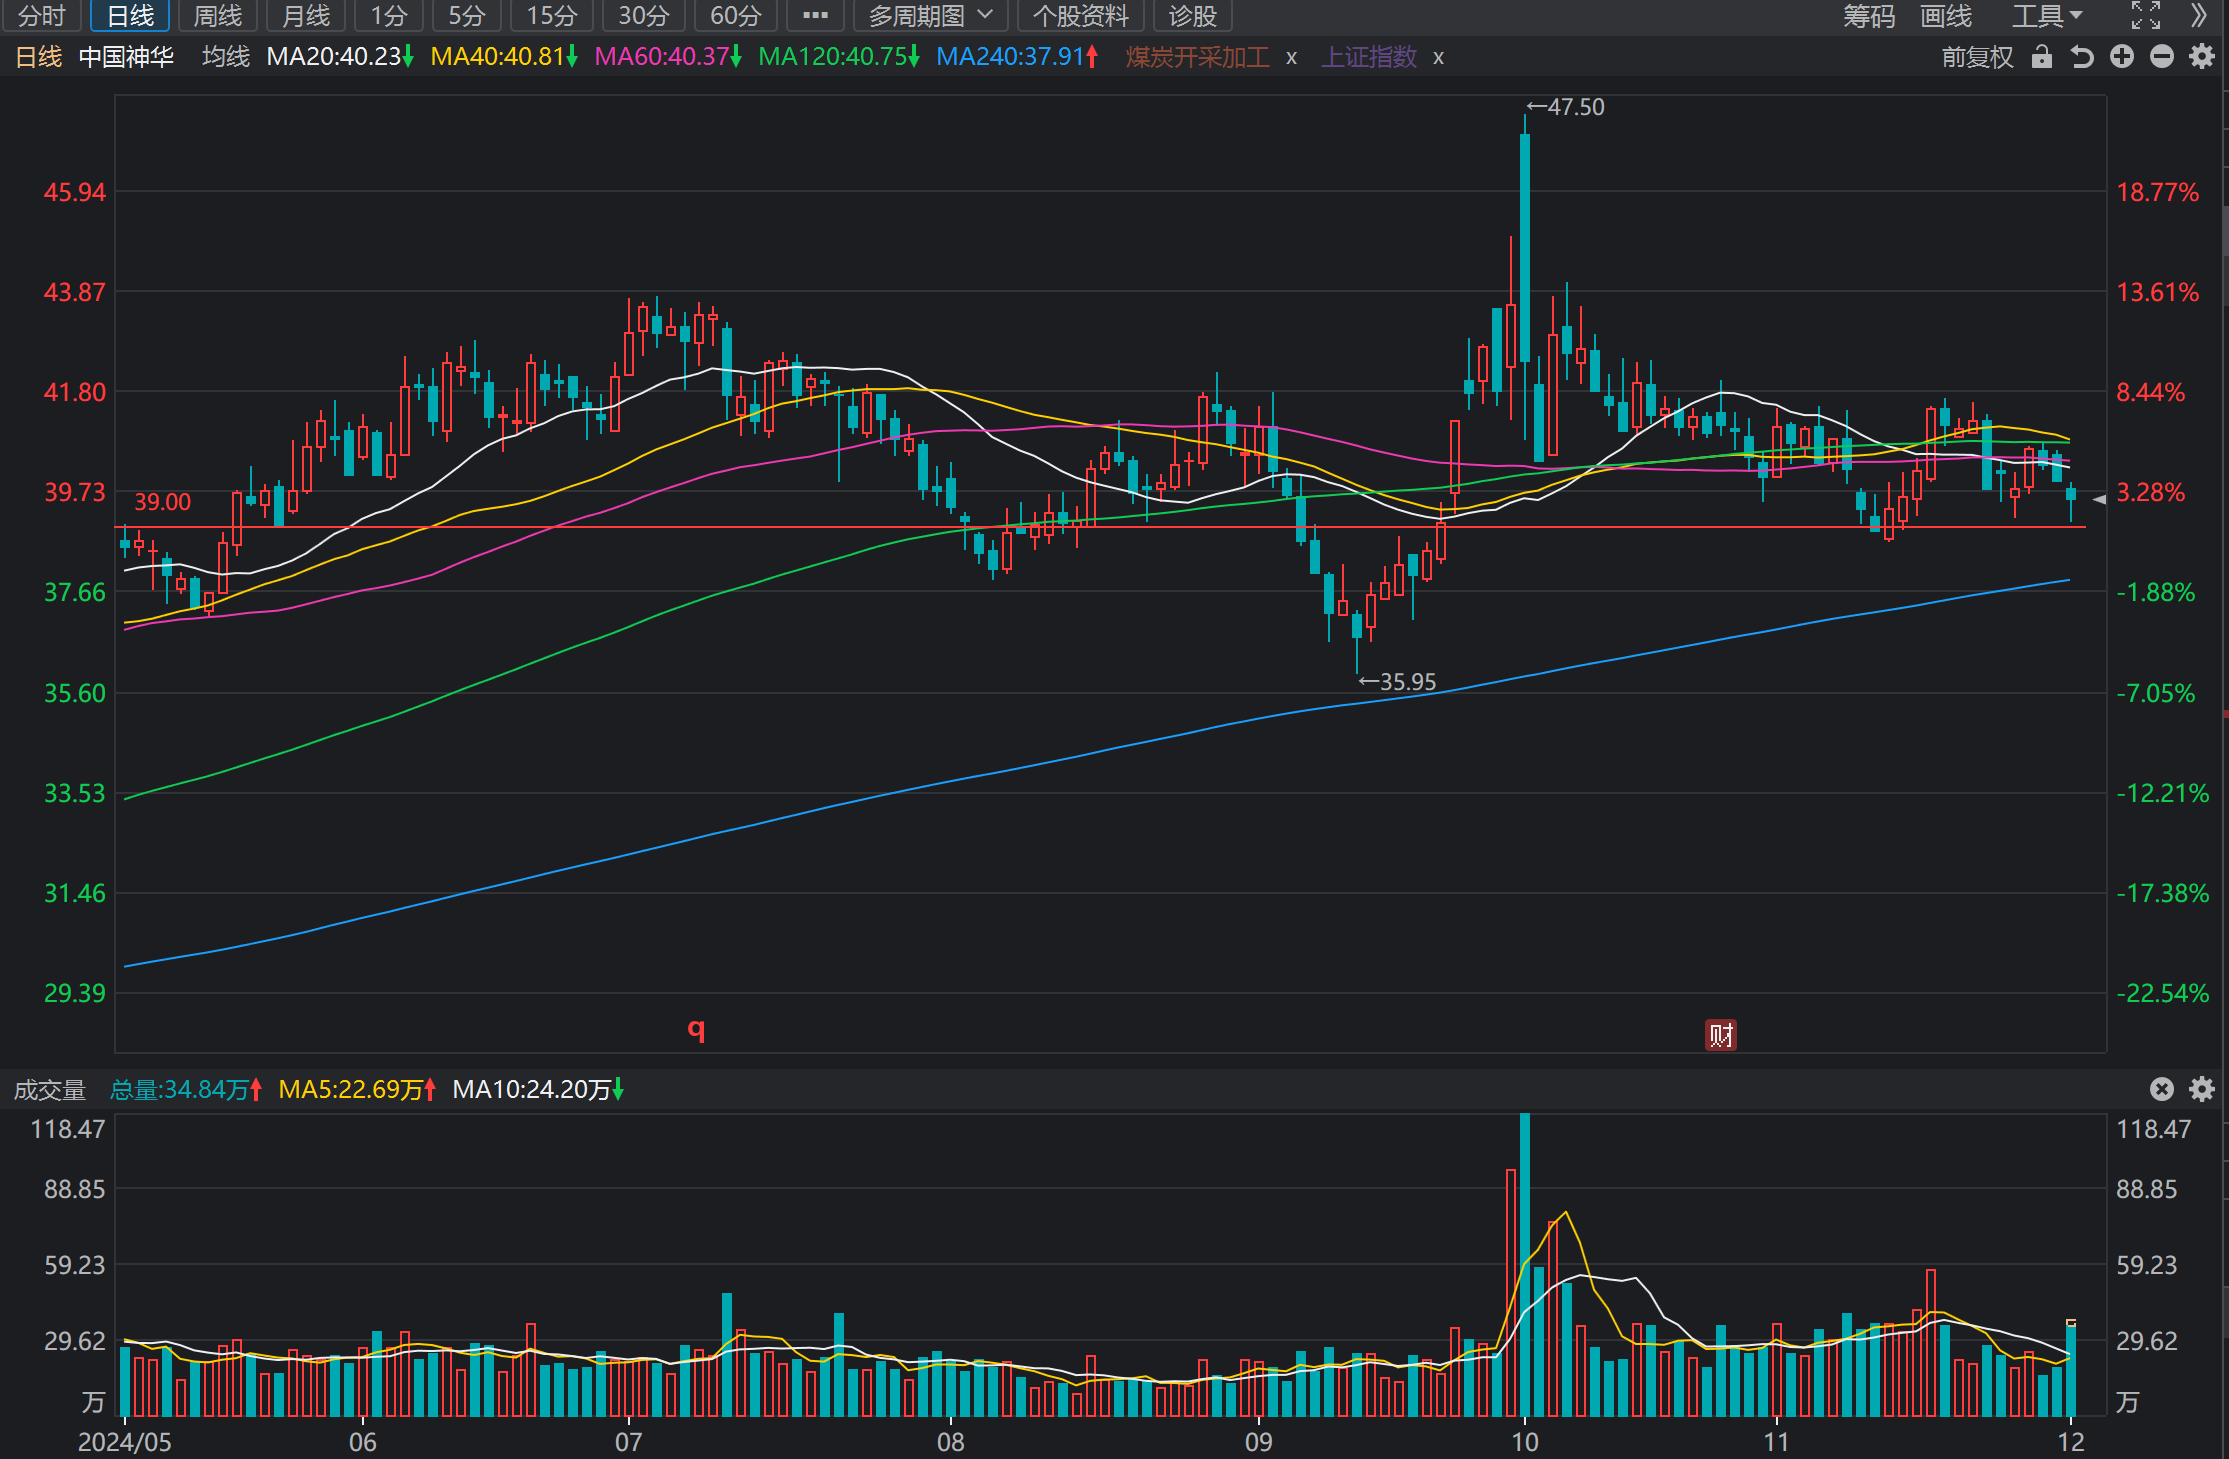Select the 日线 daily chart tab

130,16
